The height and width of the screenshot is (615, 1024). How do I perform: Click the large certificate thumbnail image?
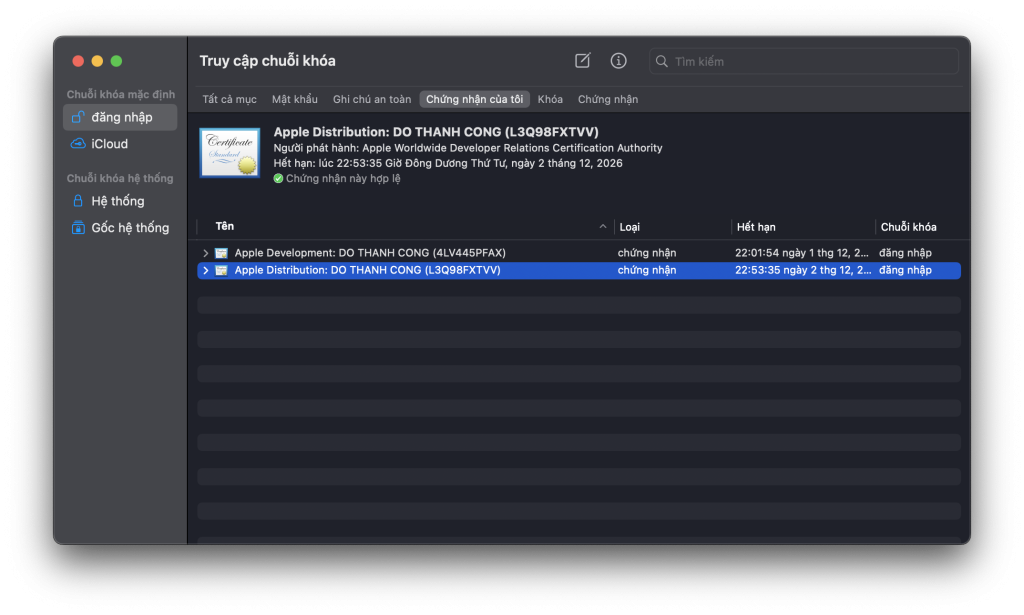(x=230, y=152)
